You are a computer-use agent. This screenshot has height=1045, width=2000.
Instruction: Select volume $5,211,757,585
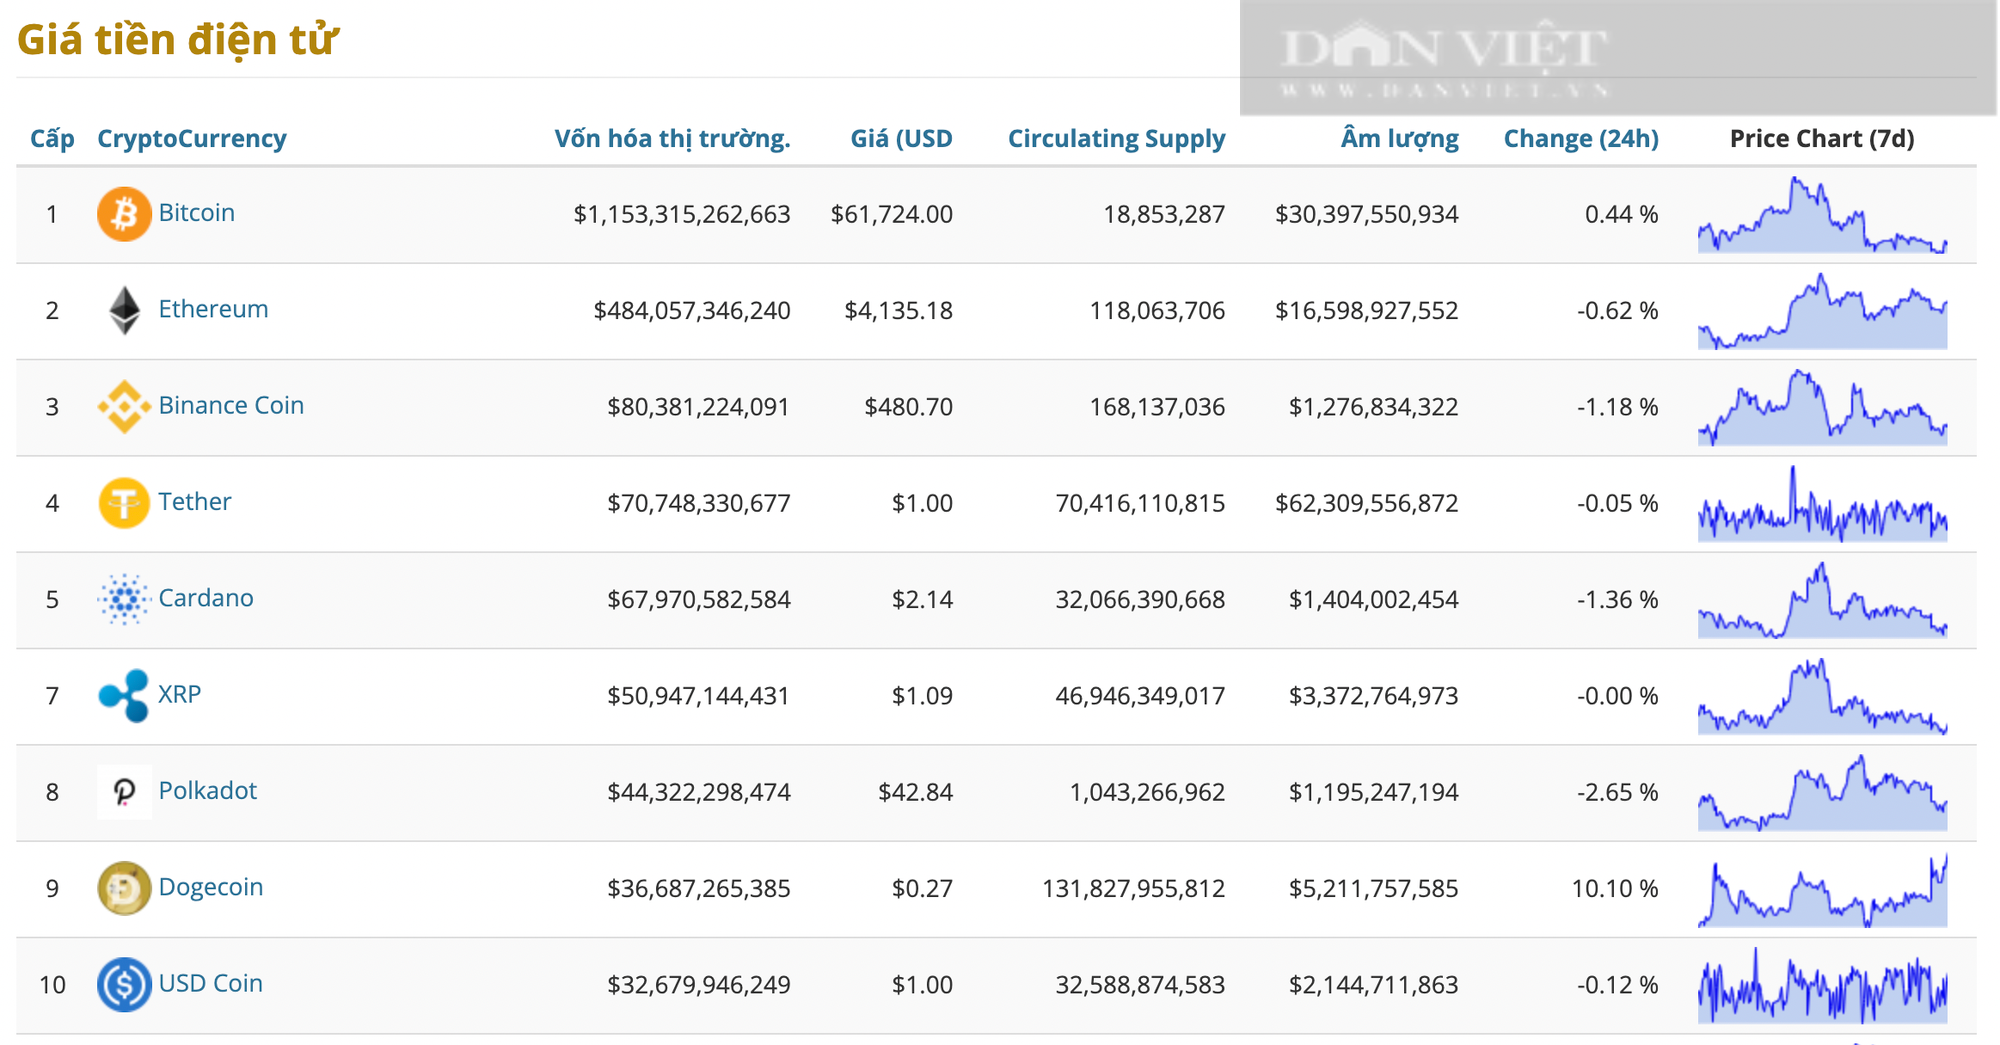point(1374,888)
